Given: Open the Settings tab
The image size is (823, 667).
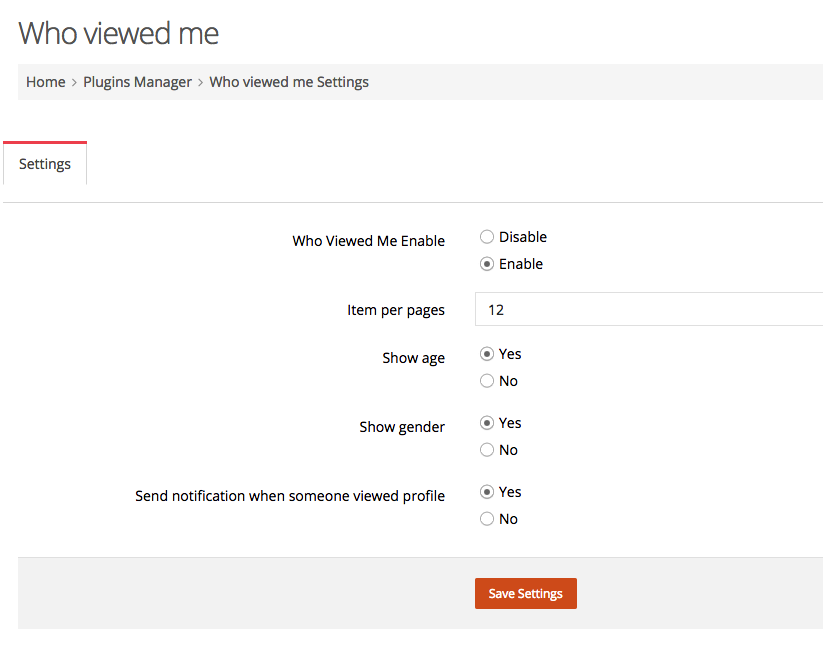Looking at the screenshot, I should coord(45,164).
